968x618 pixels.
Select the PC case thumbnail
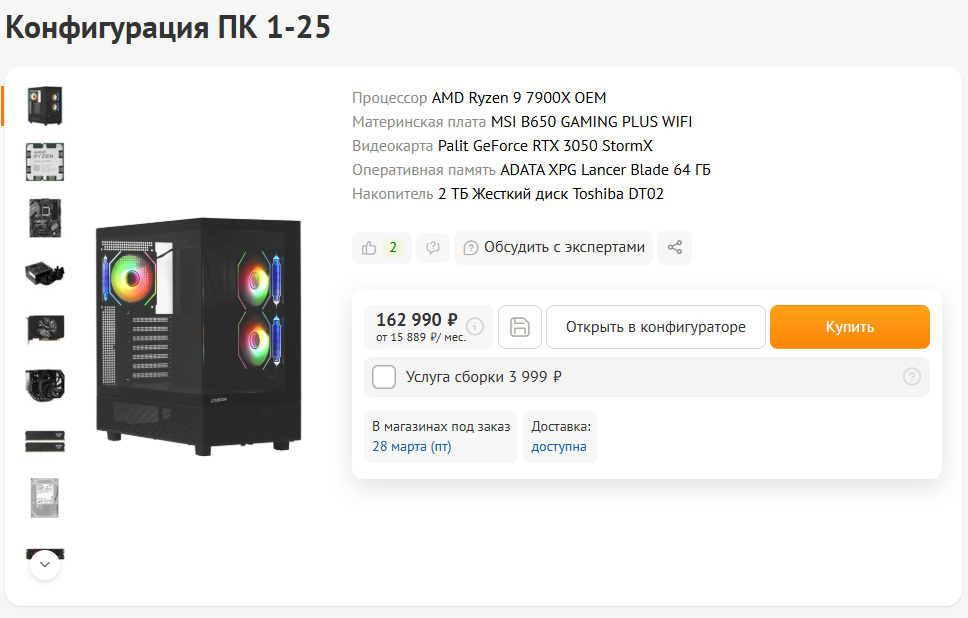pyautogui.click(x=45, y=106)
